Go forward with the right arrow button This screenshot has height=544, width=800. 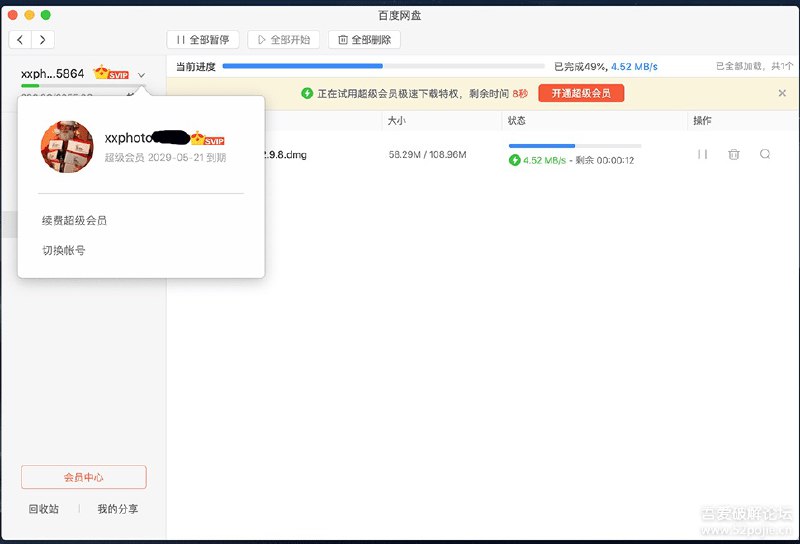pos(43,40)
